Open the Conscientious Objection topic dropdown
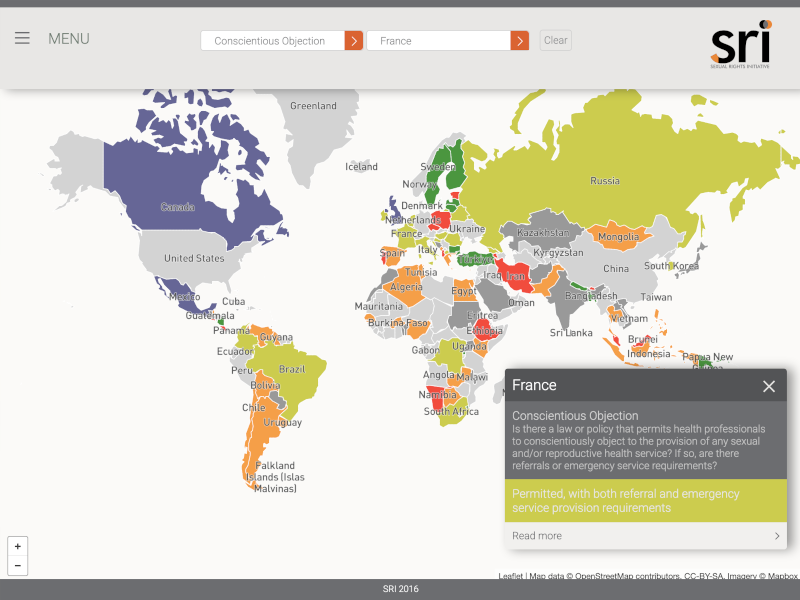800x600 pixels. [x=272, y=41]
